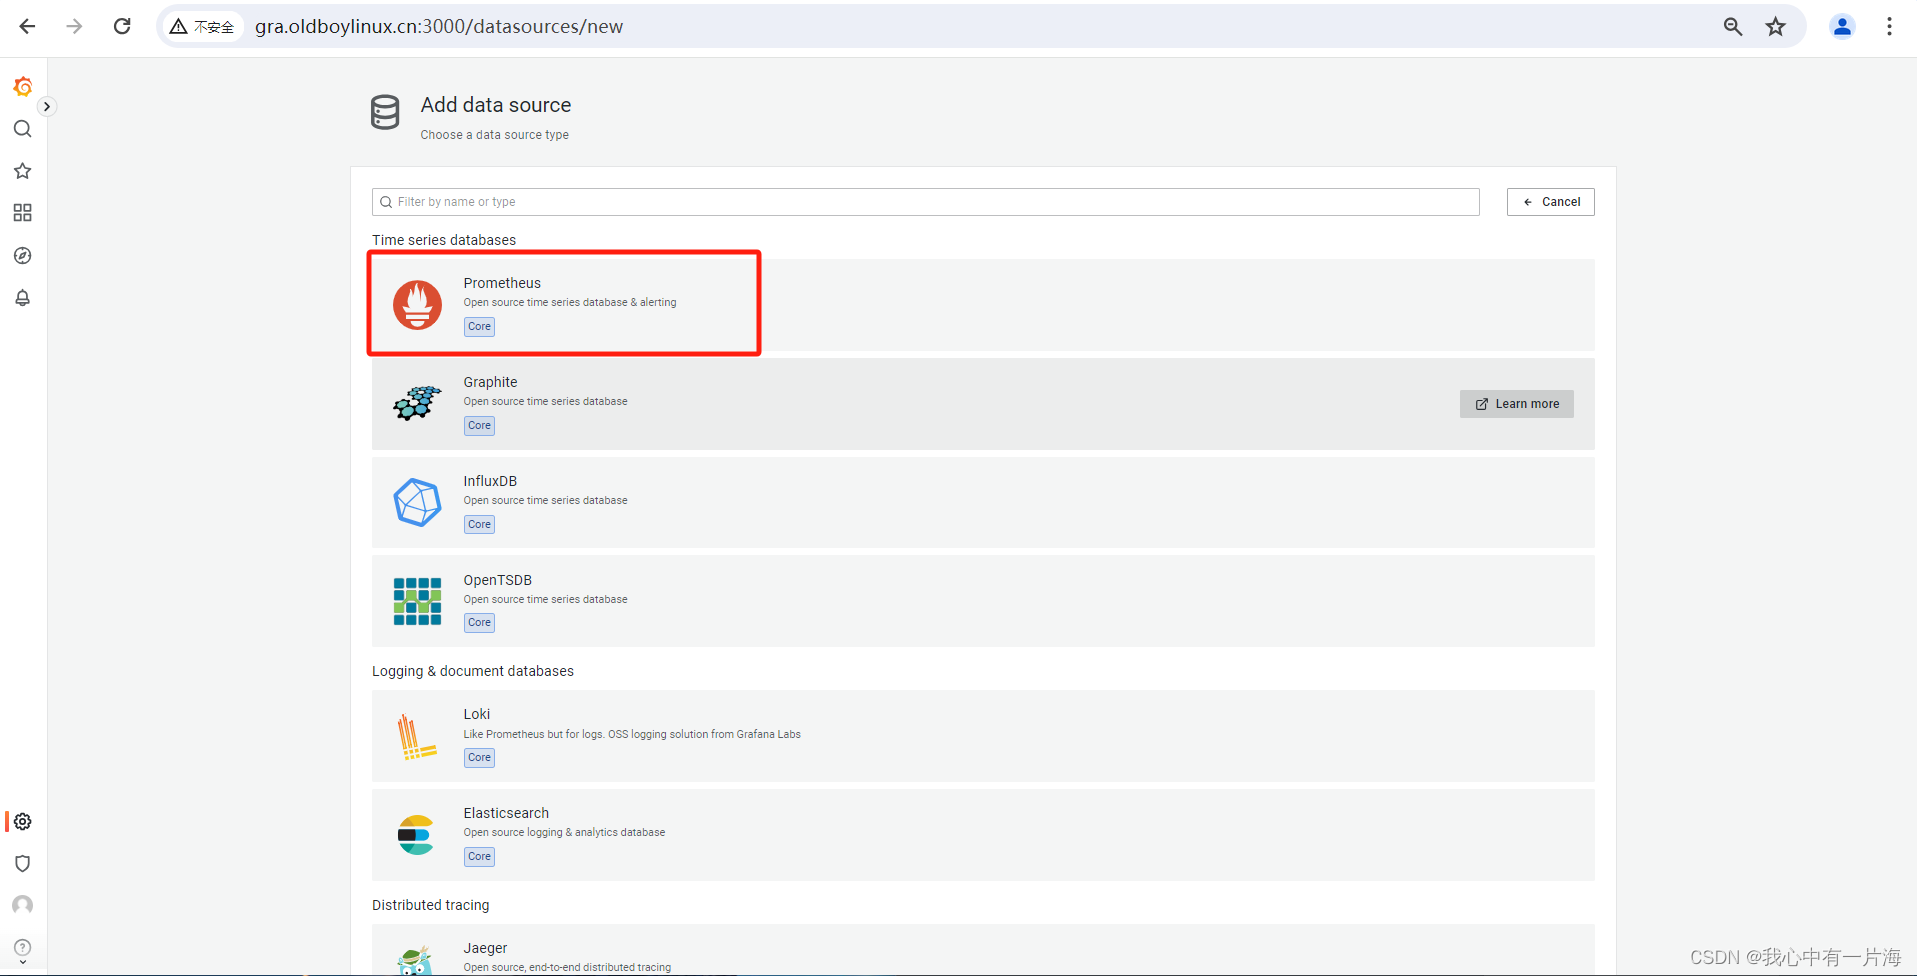Open the browser zoom magnifier icon
Screen dimensions: 1917x976
[1733, 27]
